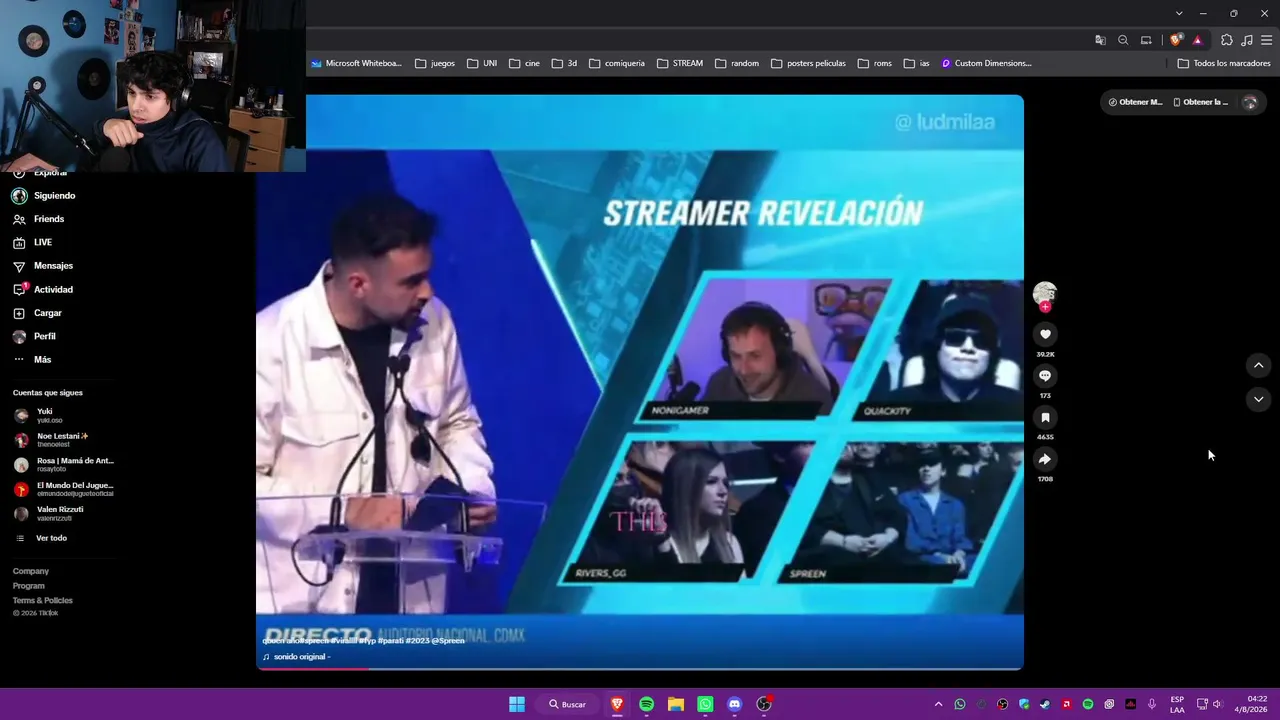Open the tab search chevron in the title bar
The height and width of the screenshot is (720, 1280).
[x=1179, y=13]
